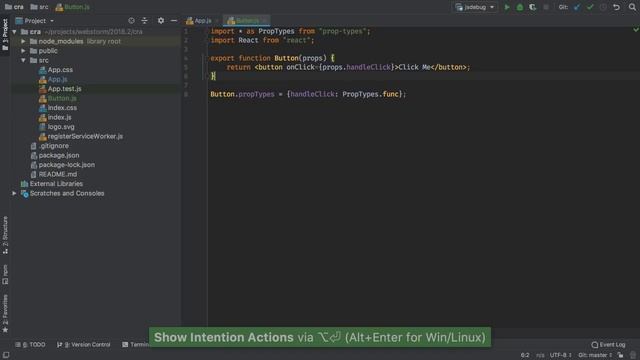Select External Libraries node
This screenshot has width=640, height=360.
(56, 184)
